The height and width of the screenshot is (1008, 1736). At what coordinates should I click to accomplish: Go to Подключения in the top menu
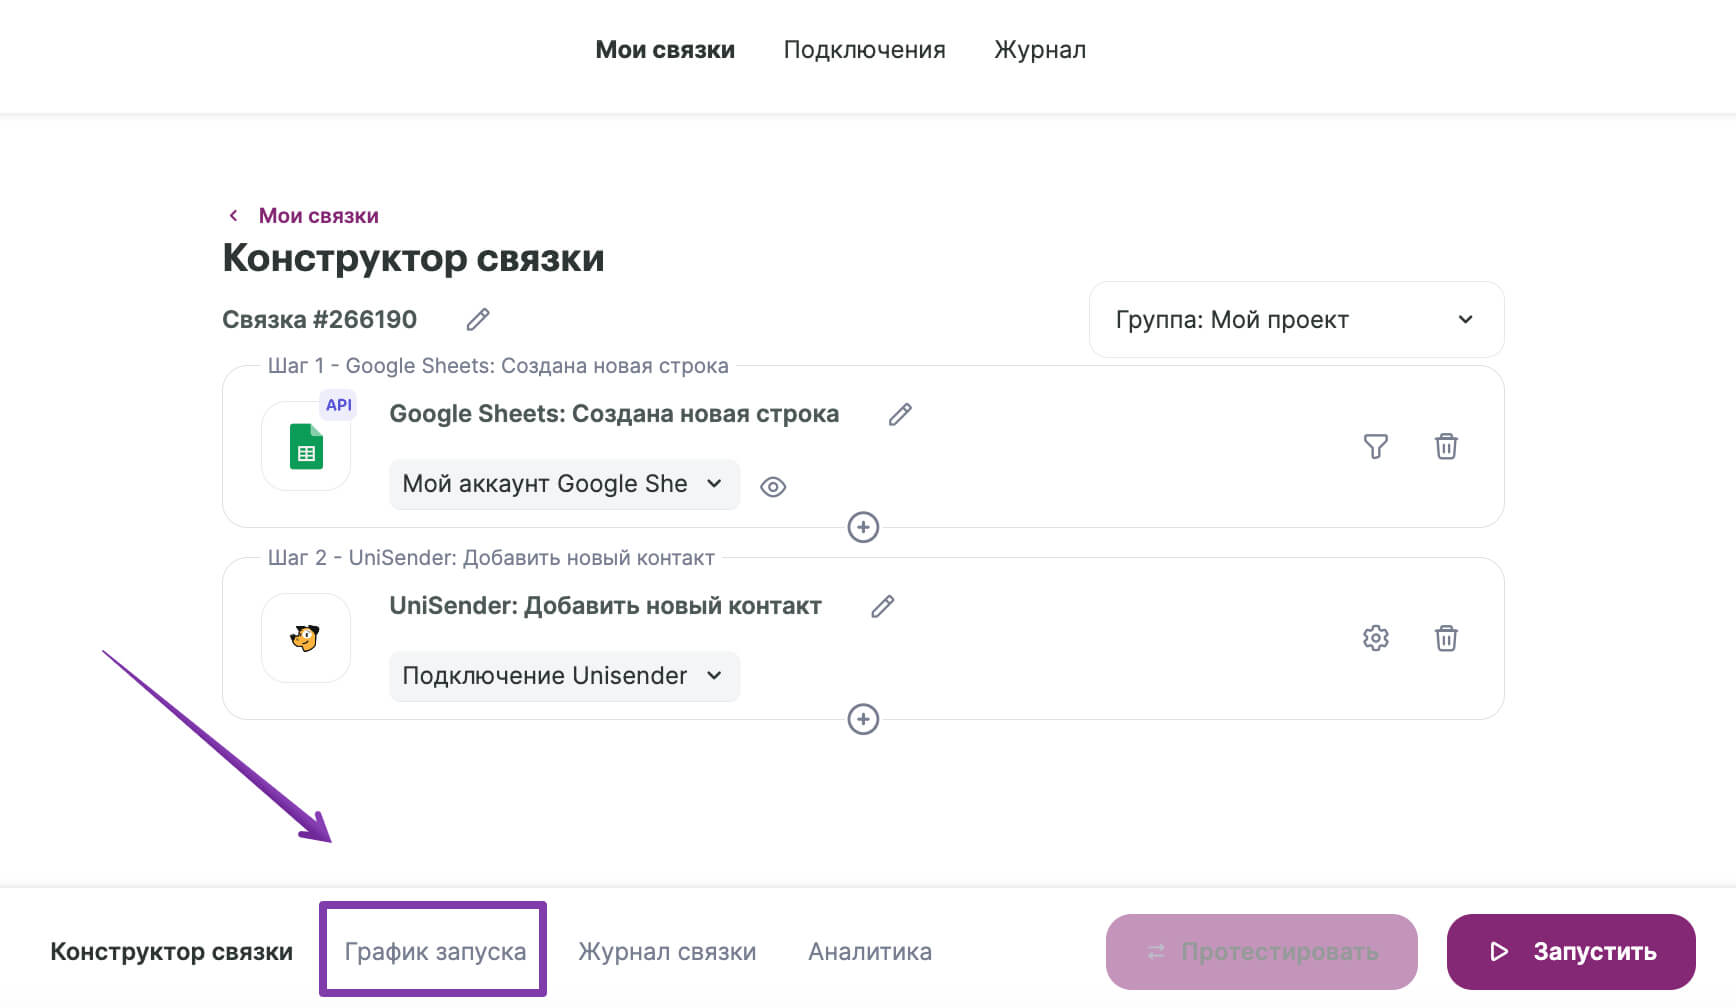(864, 50)
